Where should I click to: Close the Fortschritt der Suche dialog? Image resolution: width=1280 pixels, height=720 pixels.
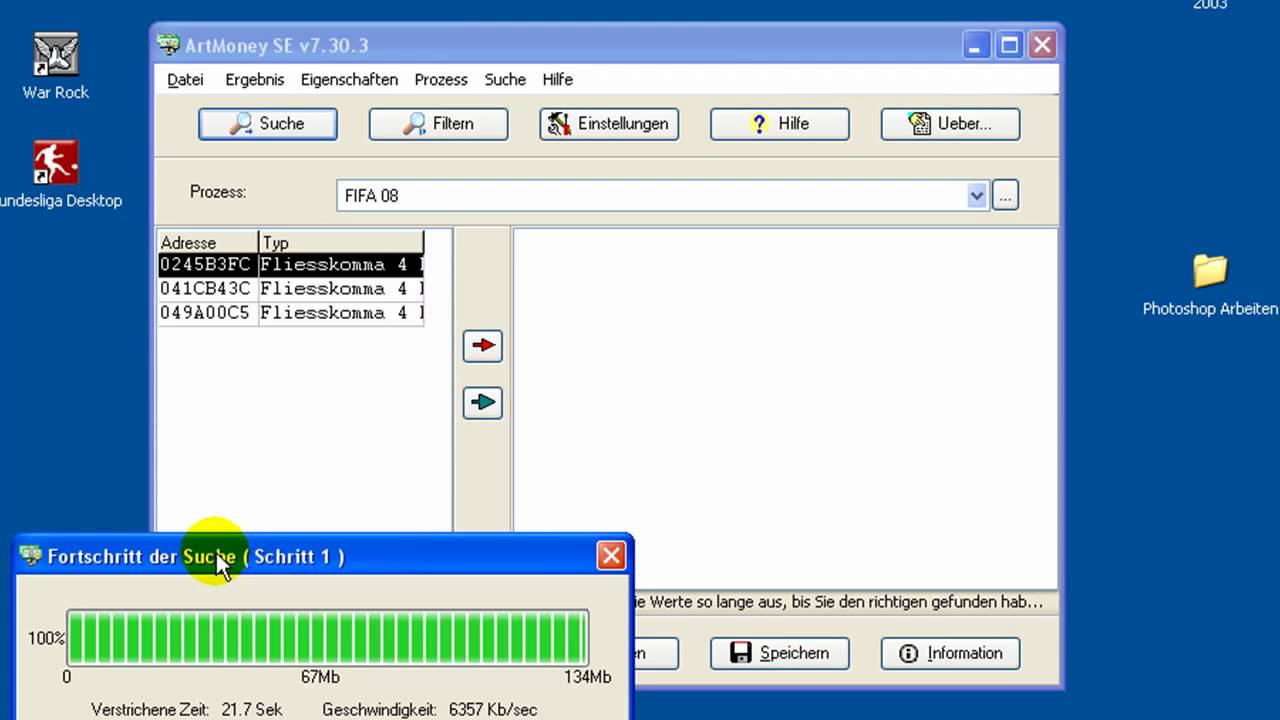[x=611, y=556]
